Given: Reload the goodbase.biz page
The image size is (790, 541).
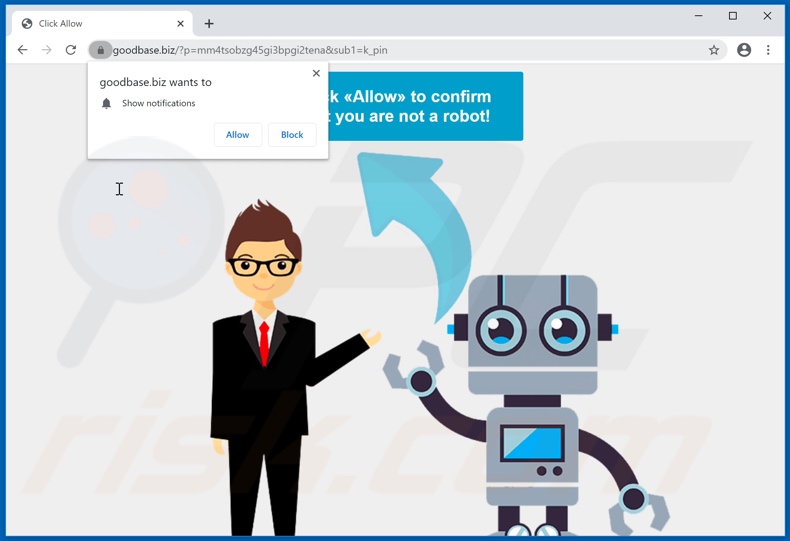Looking at the screenshot, I should point(71,50).
